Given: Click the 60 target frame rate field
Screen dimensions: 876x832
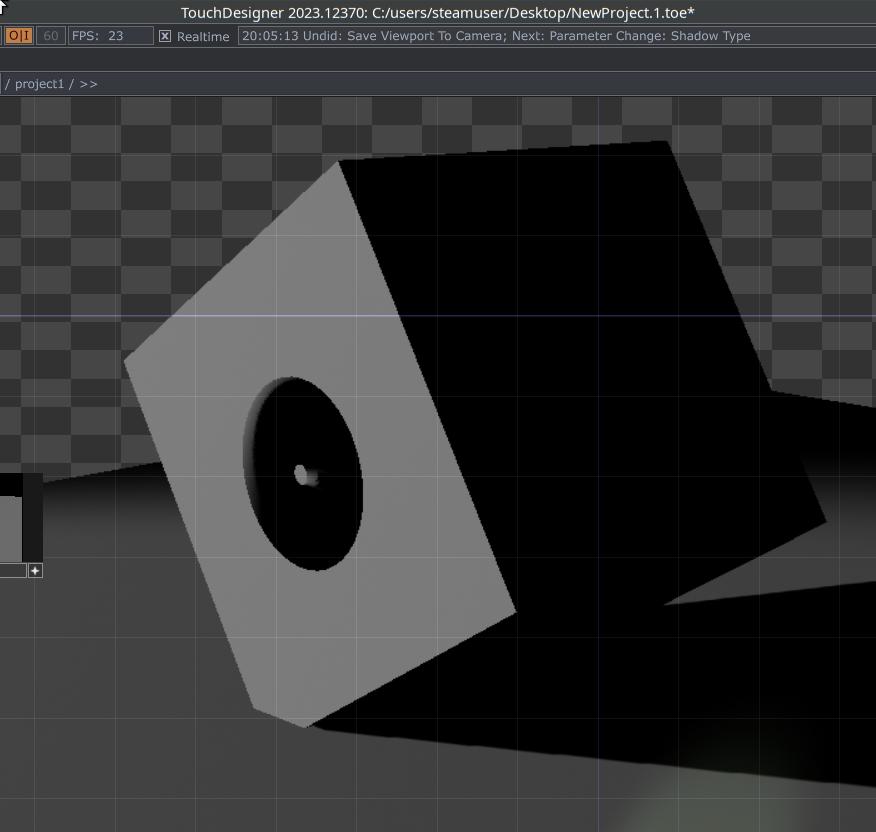Looking at the screenshot, I should tap(51, 36).
